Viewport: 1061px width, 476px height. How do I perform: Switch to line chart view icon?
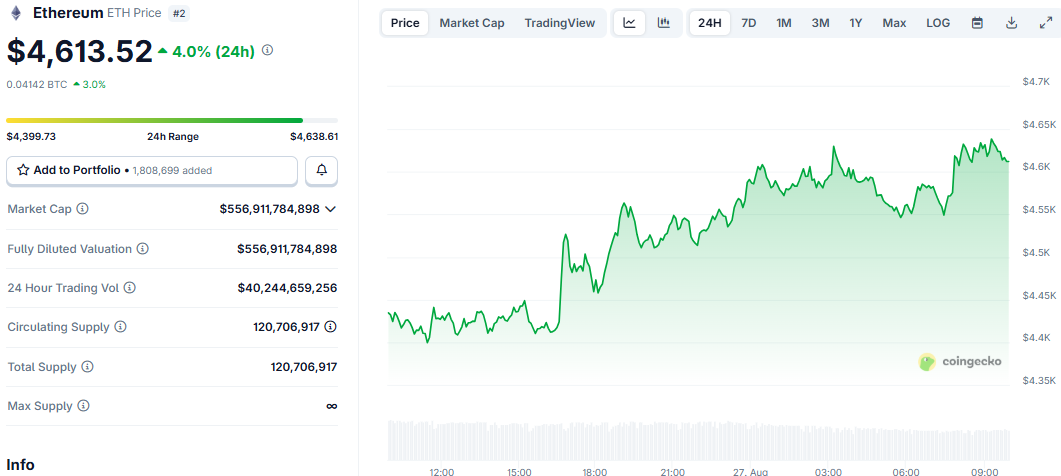(x=629, y=23)
